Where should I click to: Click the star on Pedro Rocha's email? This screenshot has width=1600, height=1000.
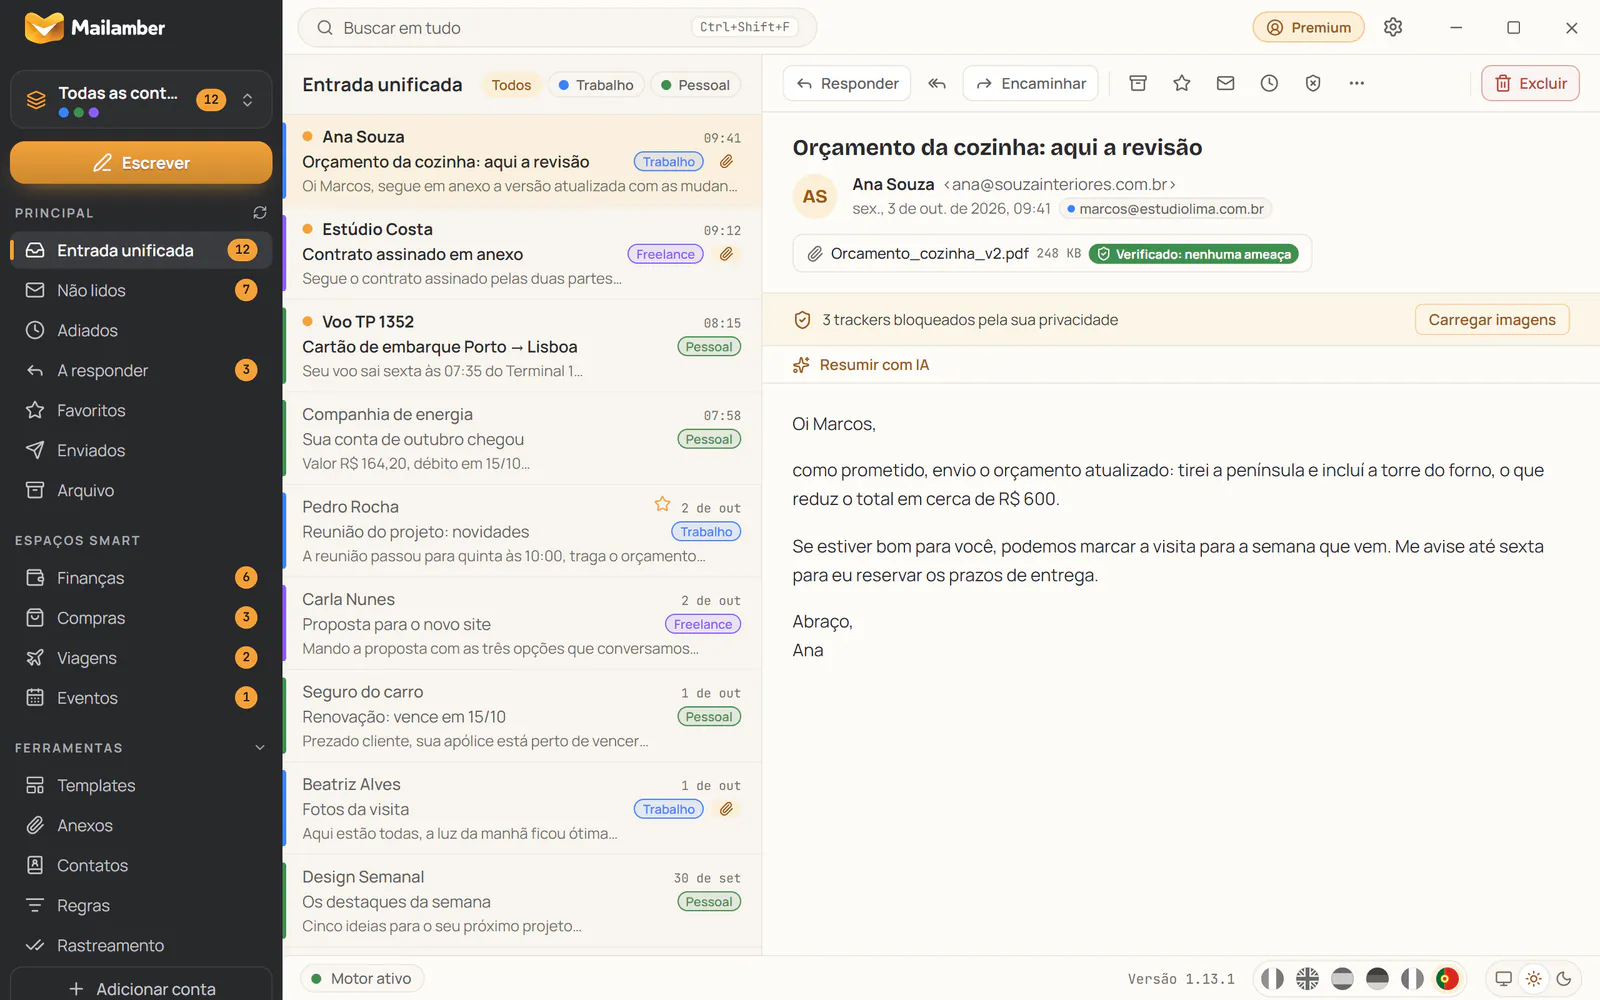click(x=662, y=504)
